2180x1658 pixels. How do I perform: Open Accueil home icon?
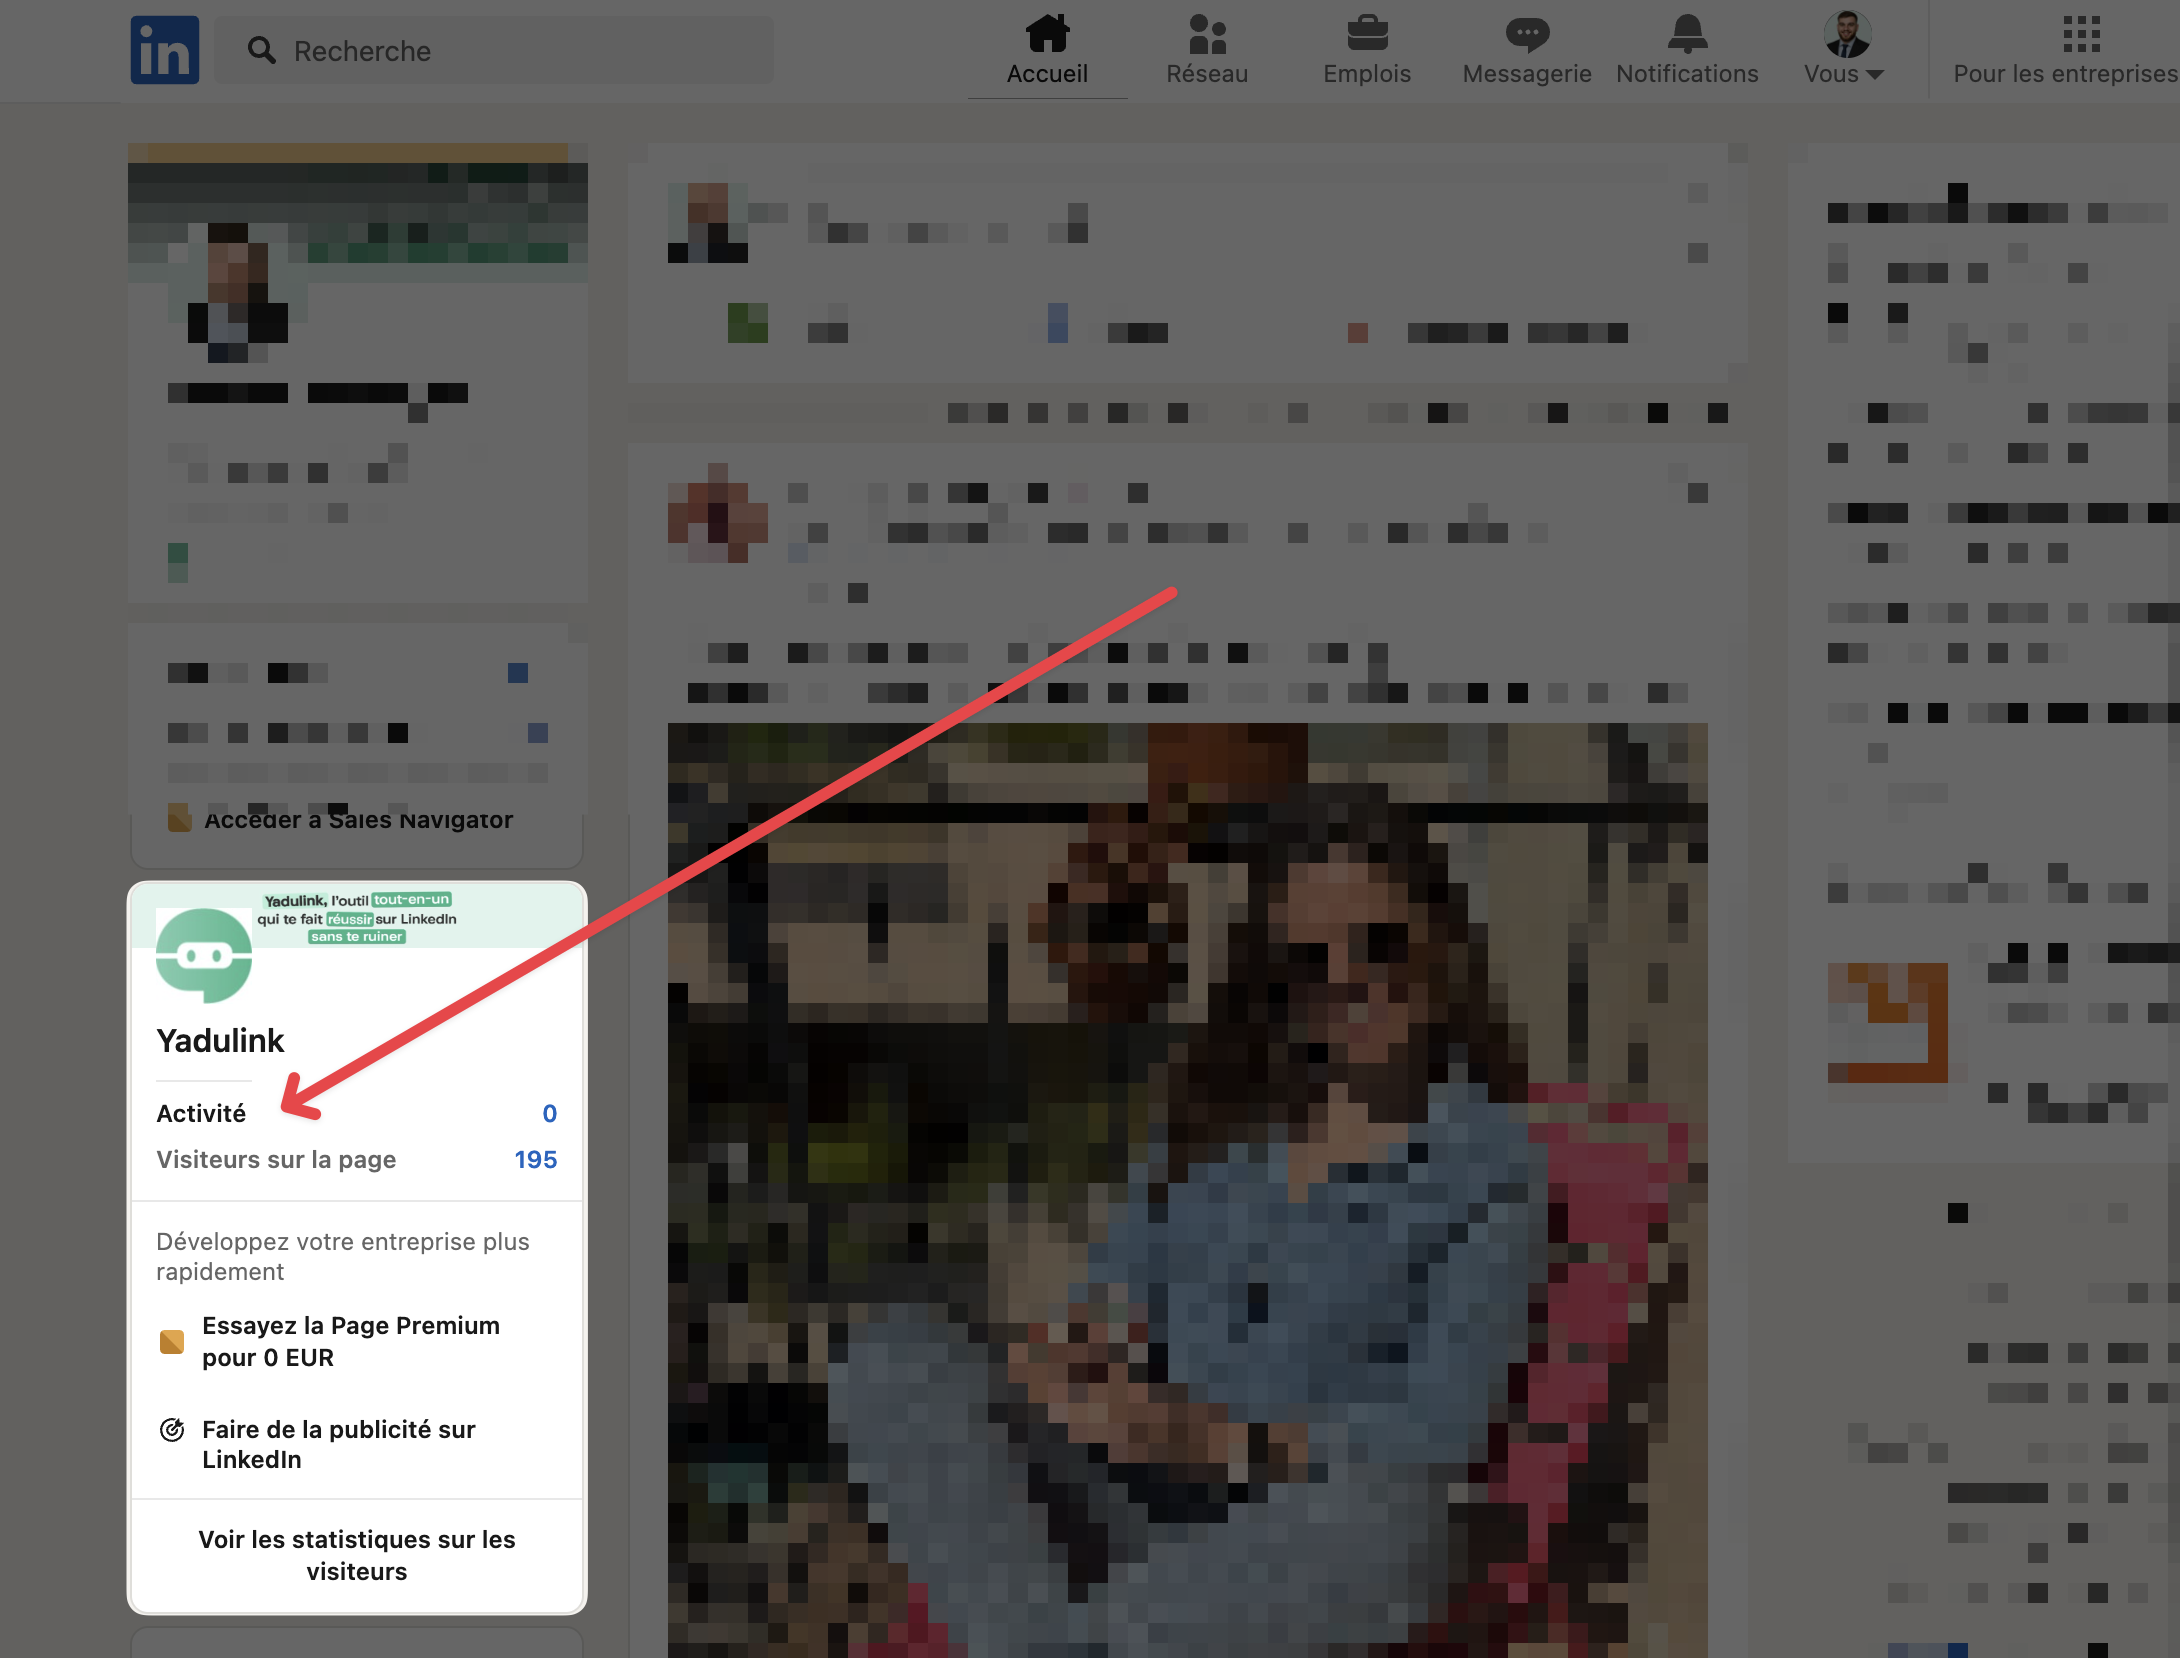click(x=1046, y=34)
